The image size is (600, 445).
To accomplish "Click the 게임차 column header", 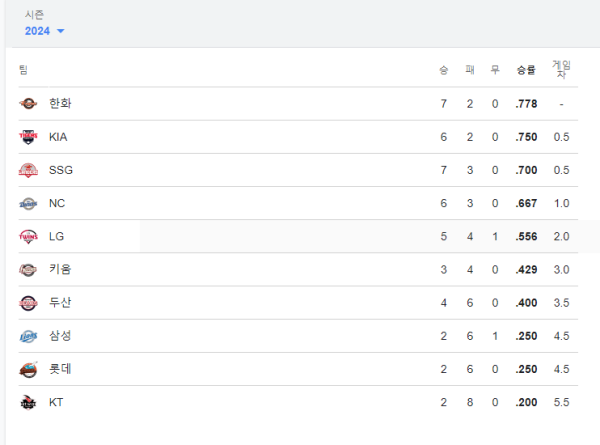I will point(561,69).
